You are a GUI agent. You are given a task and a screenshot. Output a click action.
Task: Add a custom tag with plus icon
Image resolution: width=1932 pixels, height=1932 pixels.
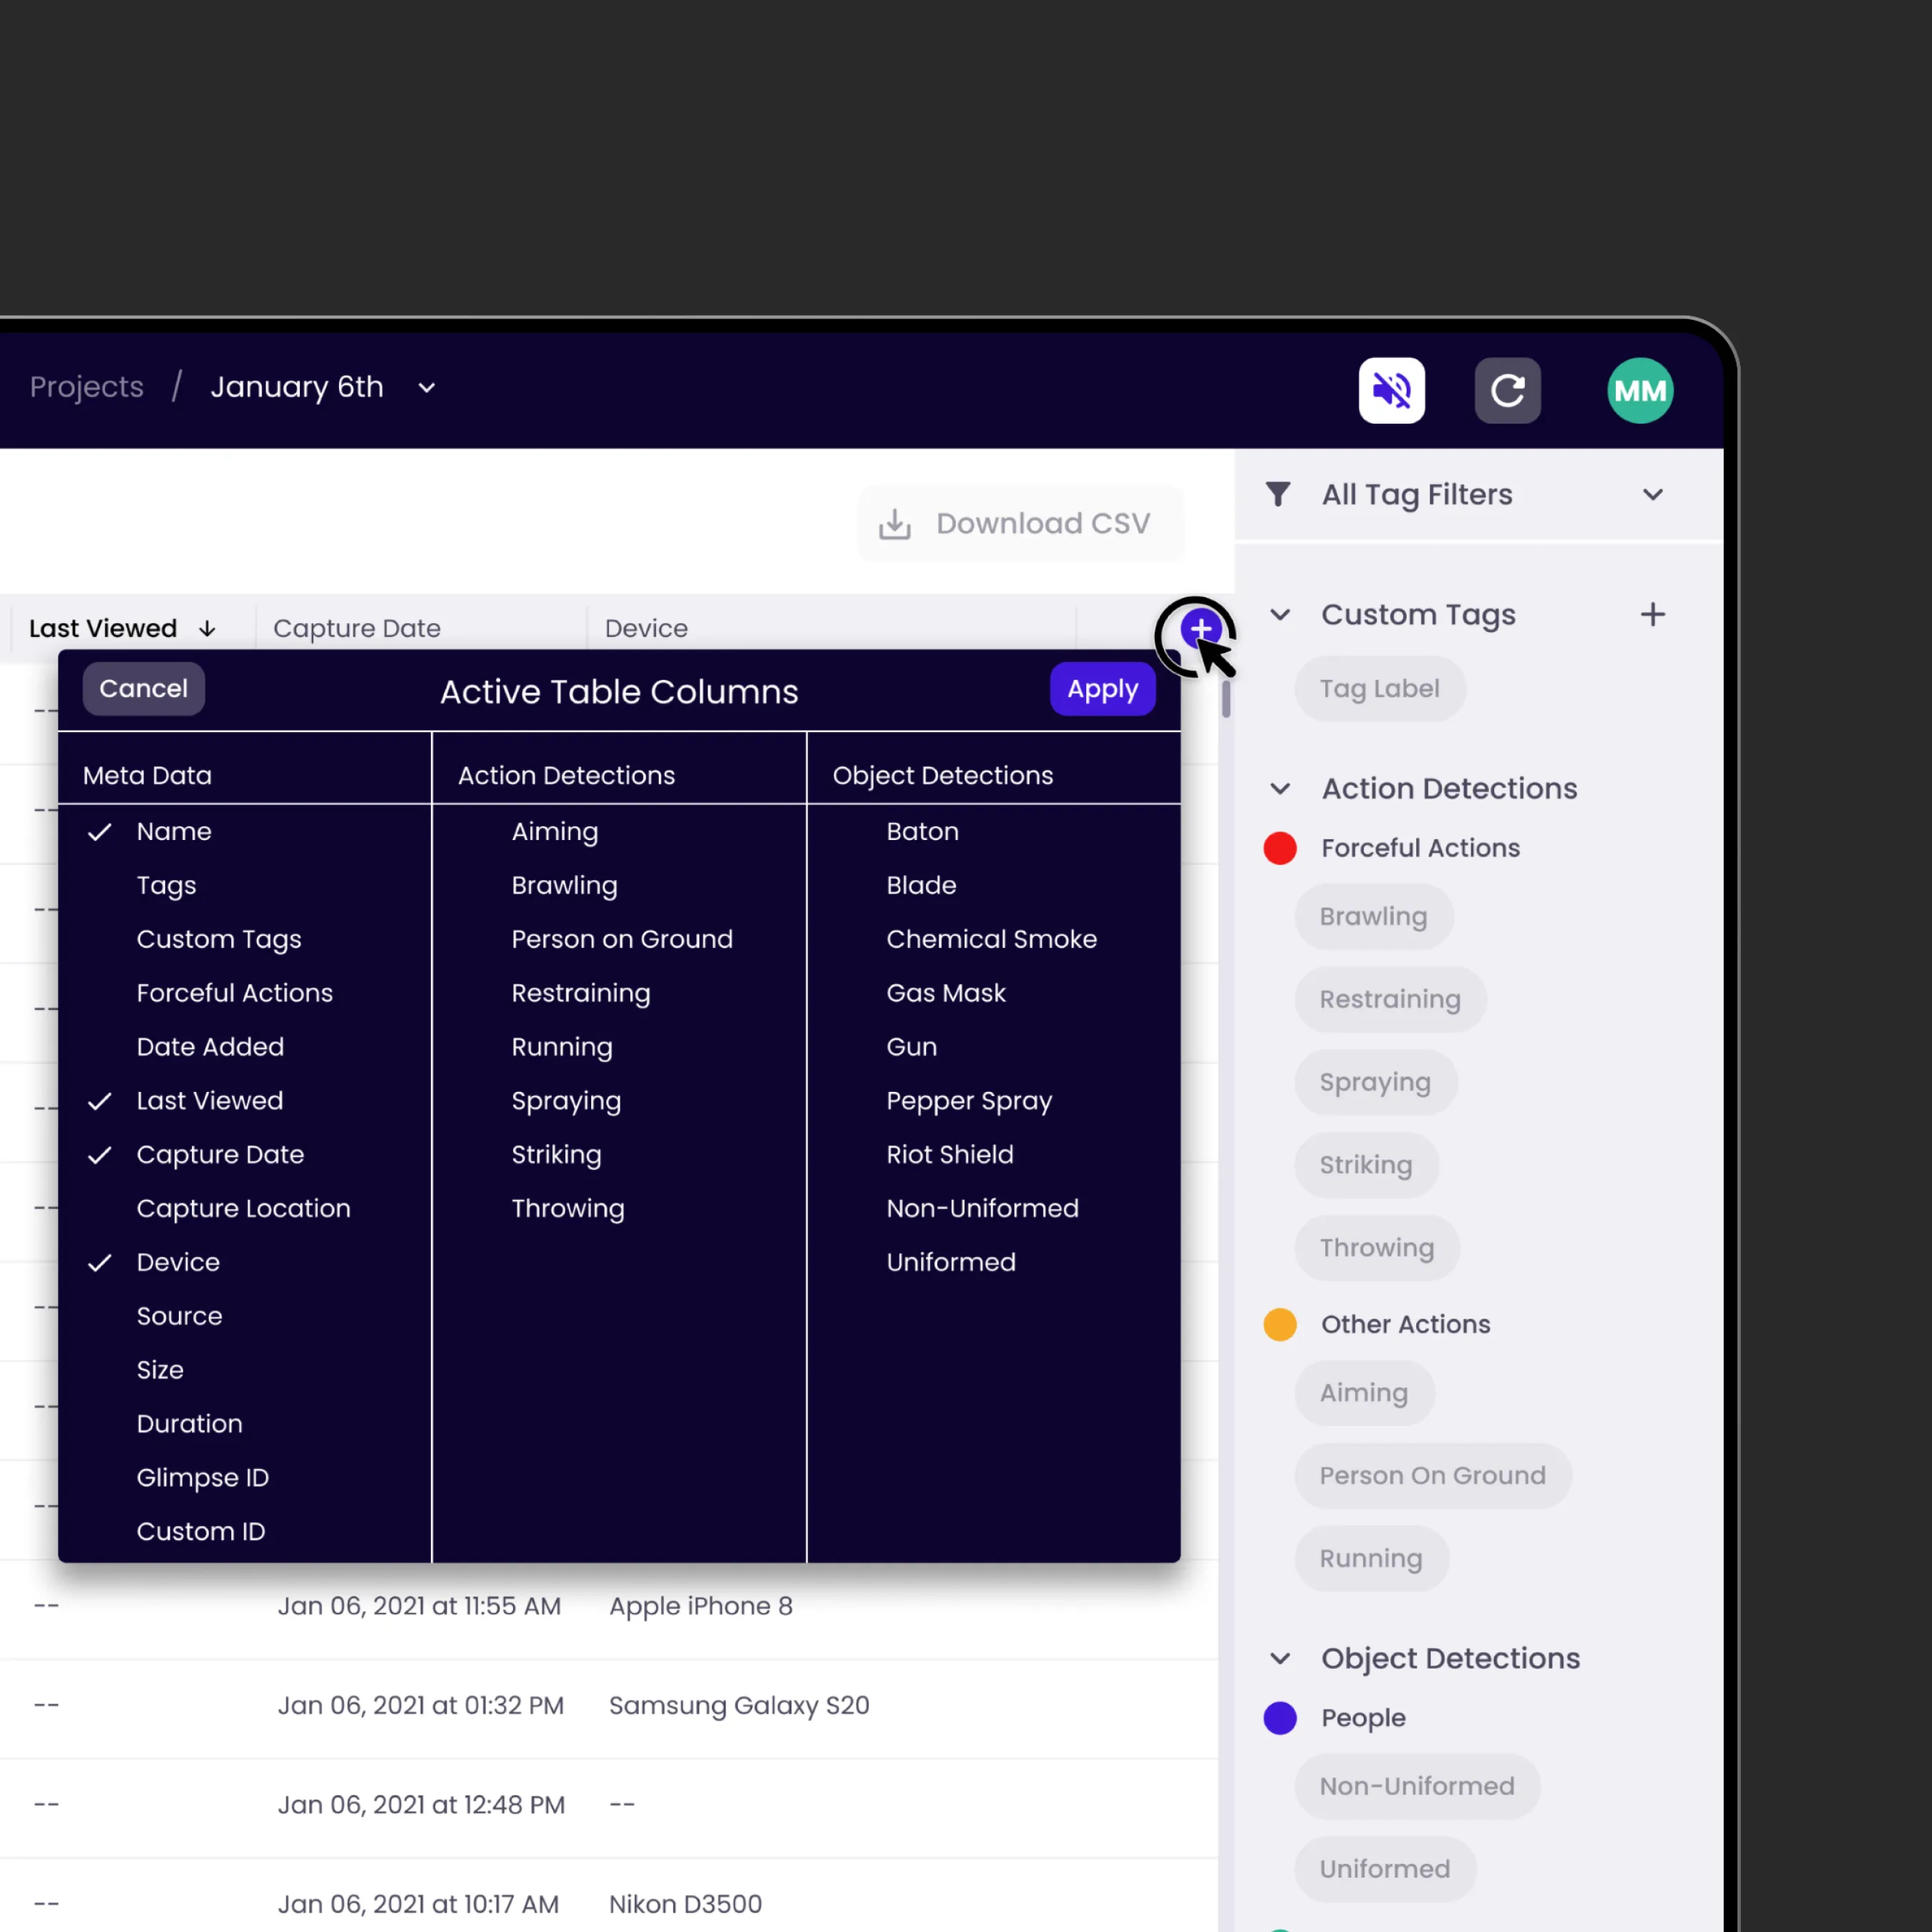(1652, 614)
